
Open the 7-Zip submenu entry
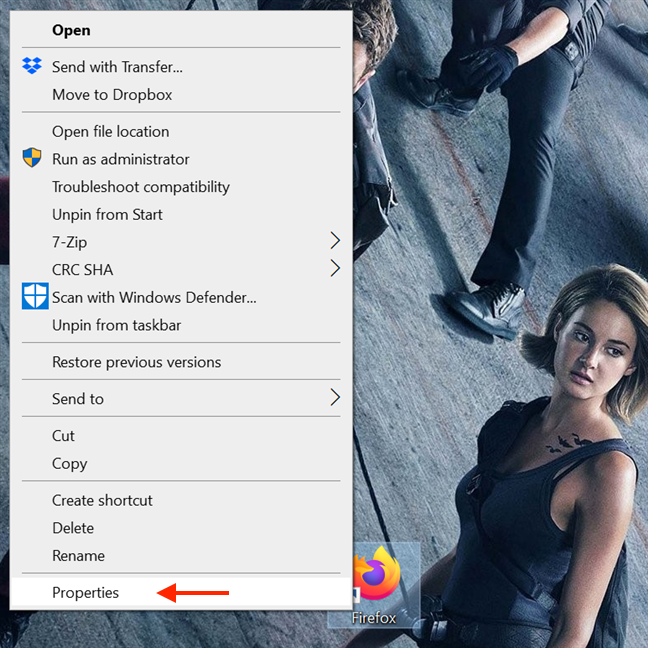(181, 242)
